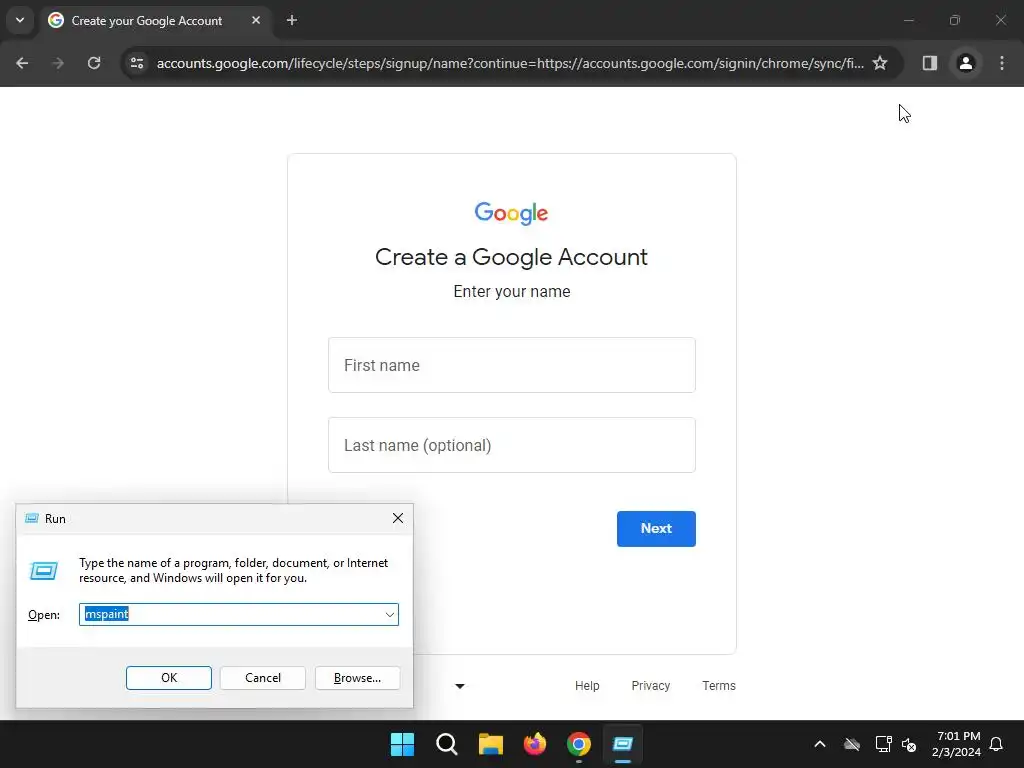The height and width of the screenshot is (768, 1024).
Task: Select the Create your Google Account tab
Action: [153, 20]
